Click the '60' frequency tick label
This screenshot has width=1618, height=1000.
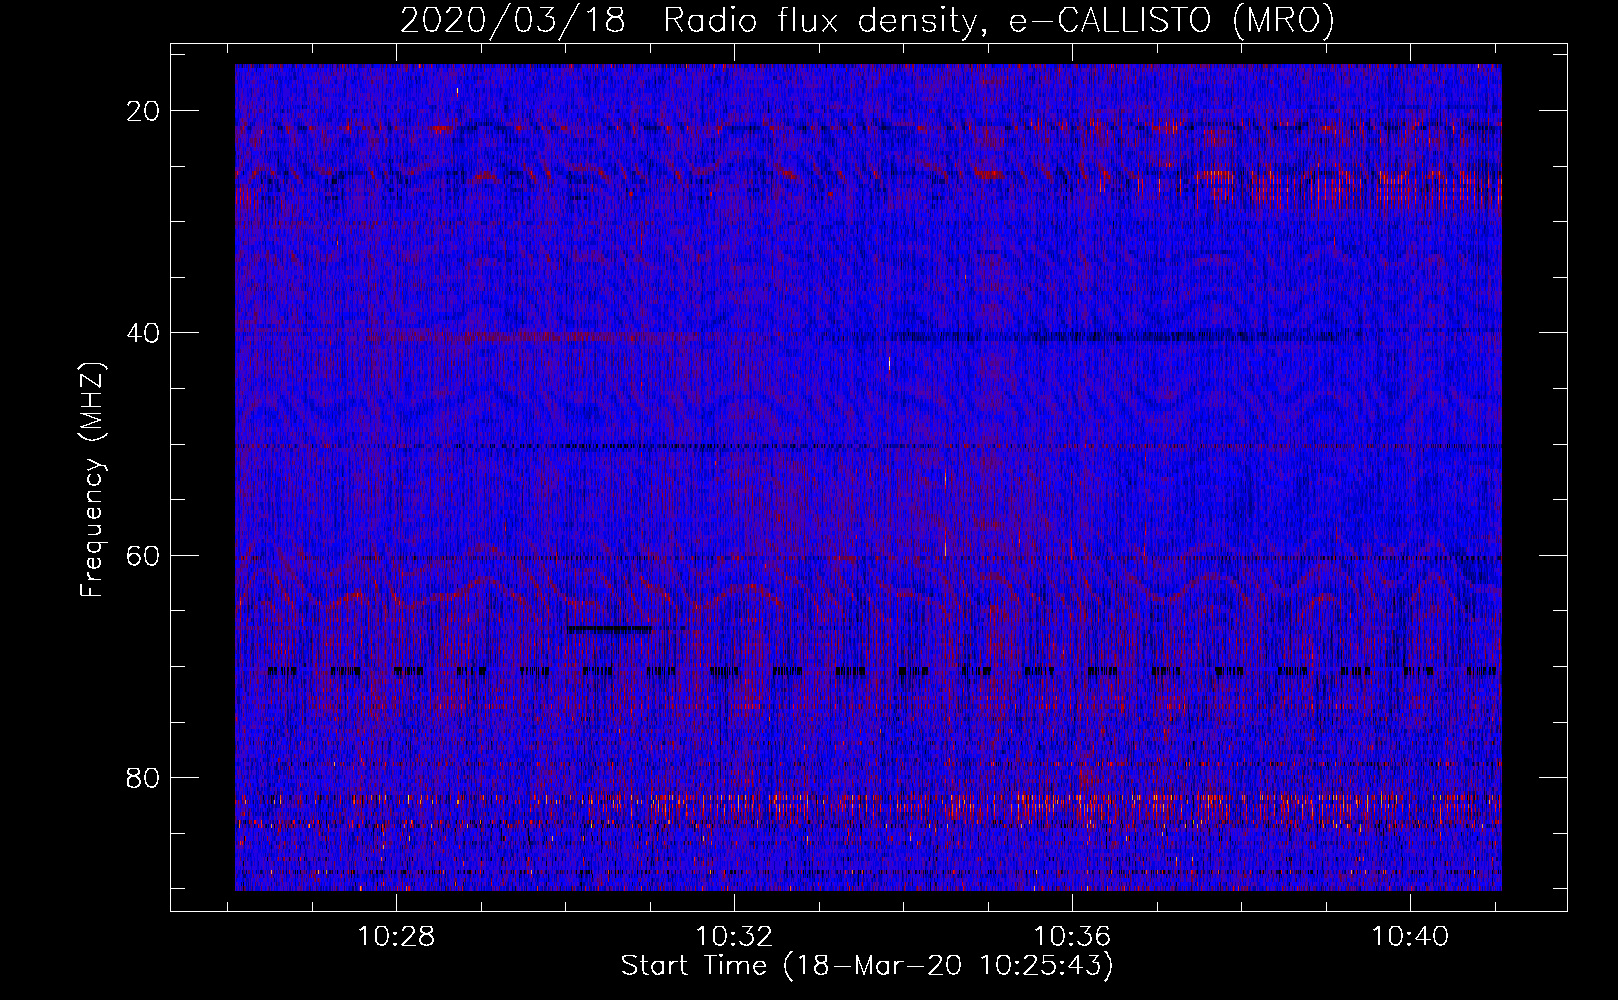[145, 555]
